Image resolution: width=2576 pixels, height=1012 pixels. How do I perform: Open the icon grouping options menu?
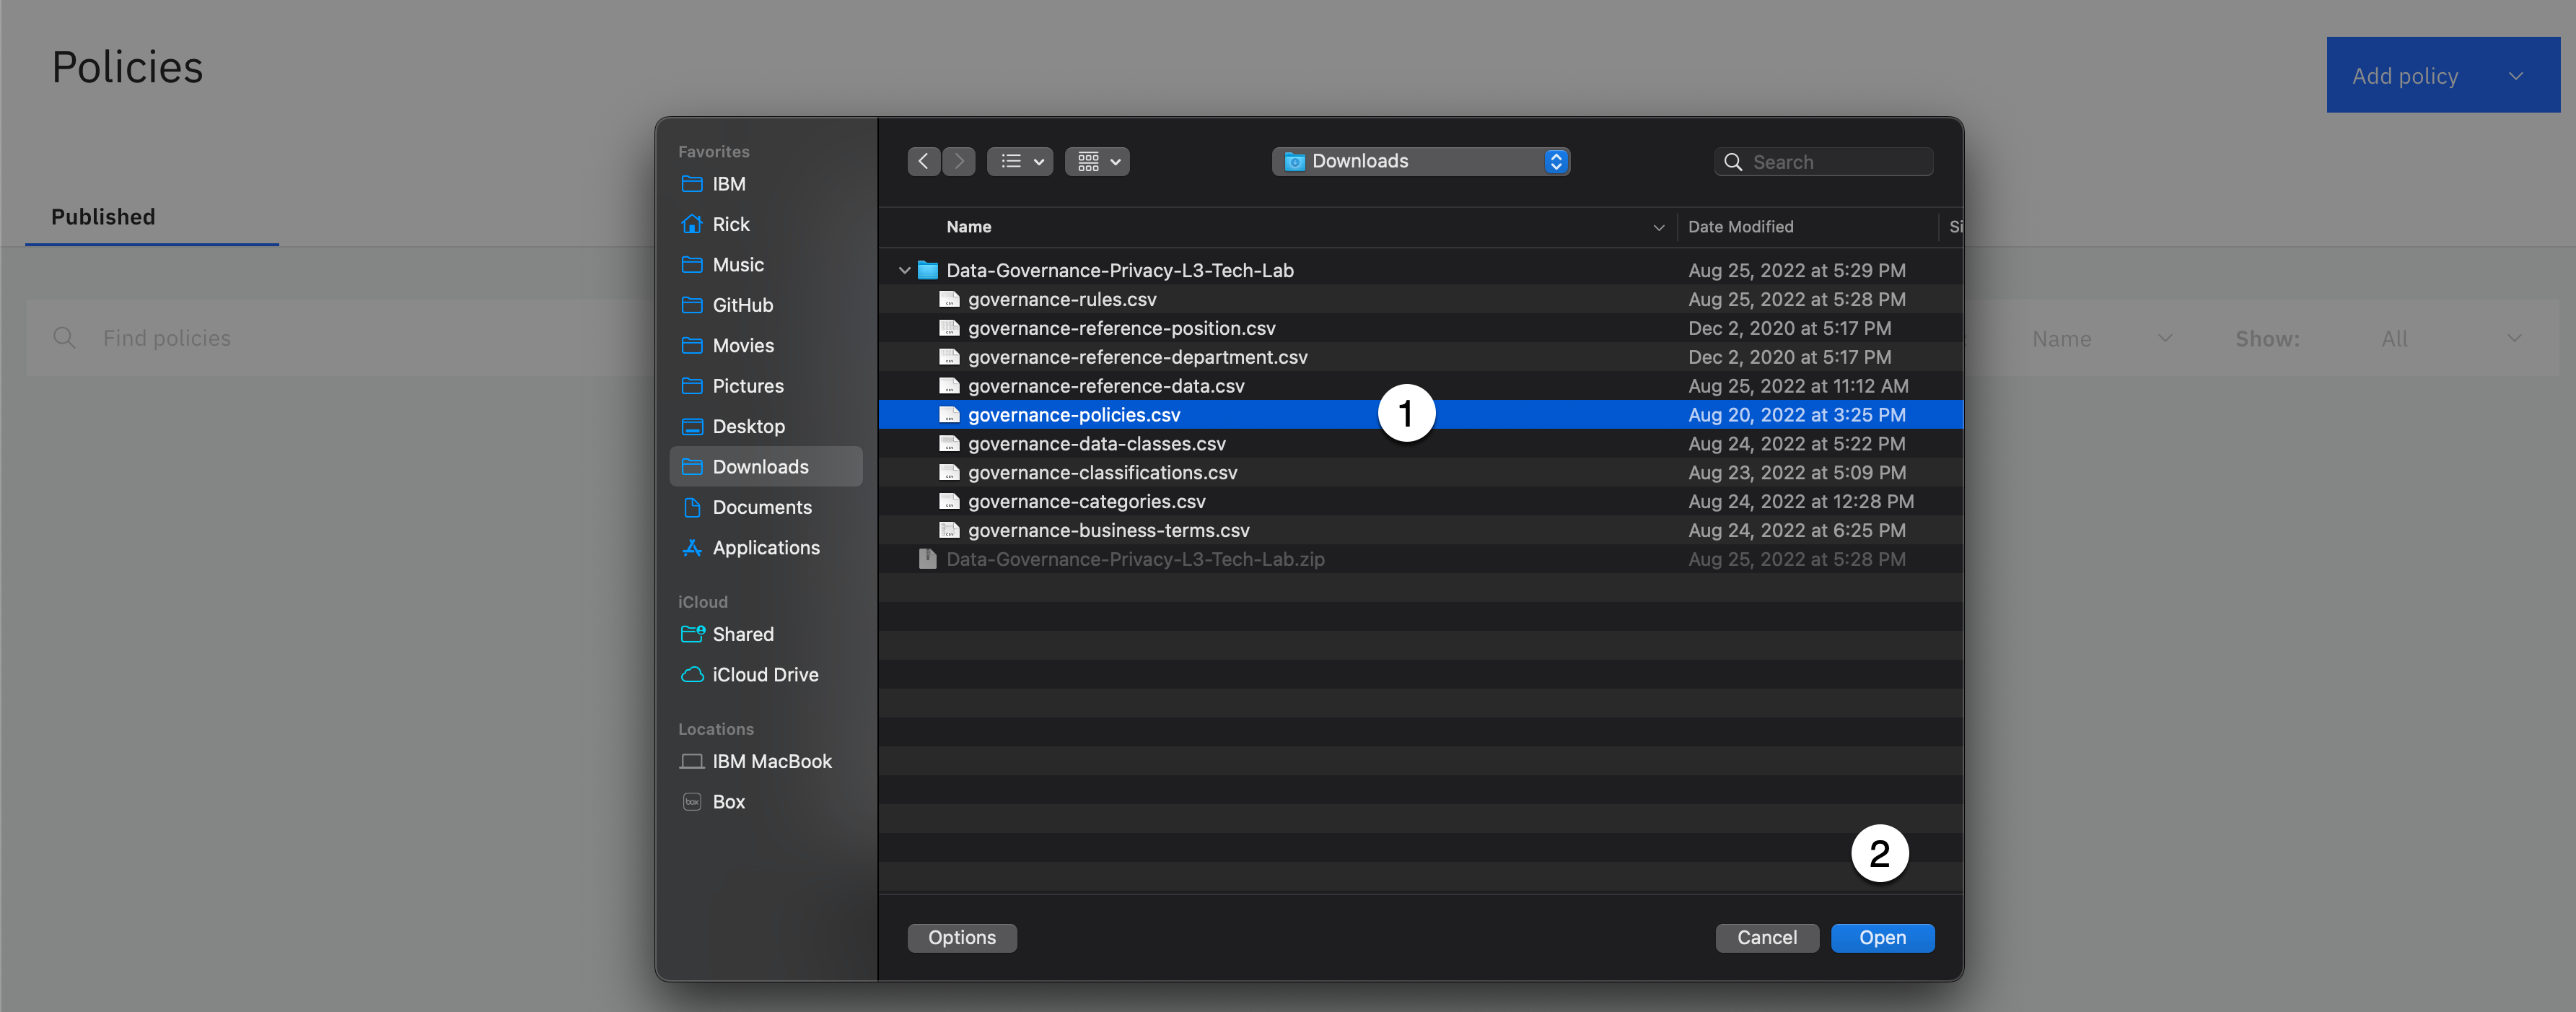[1097, 161]
